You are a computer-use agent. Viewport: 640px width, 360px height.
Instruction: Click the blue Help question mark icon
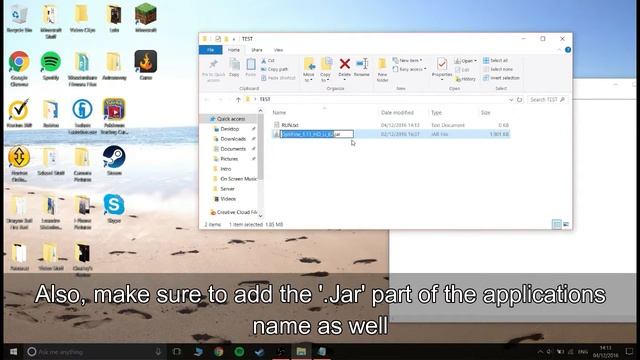pyautogui.click(x=568, y=50)
